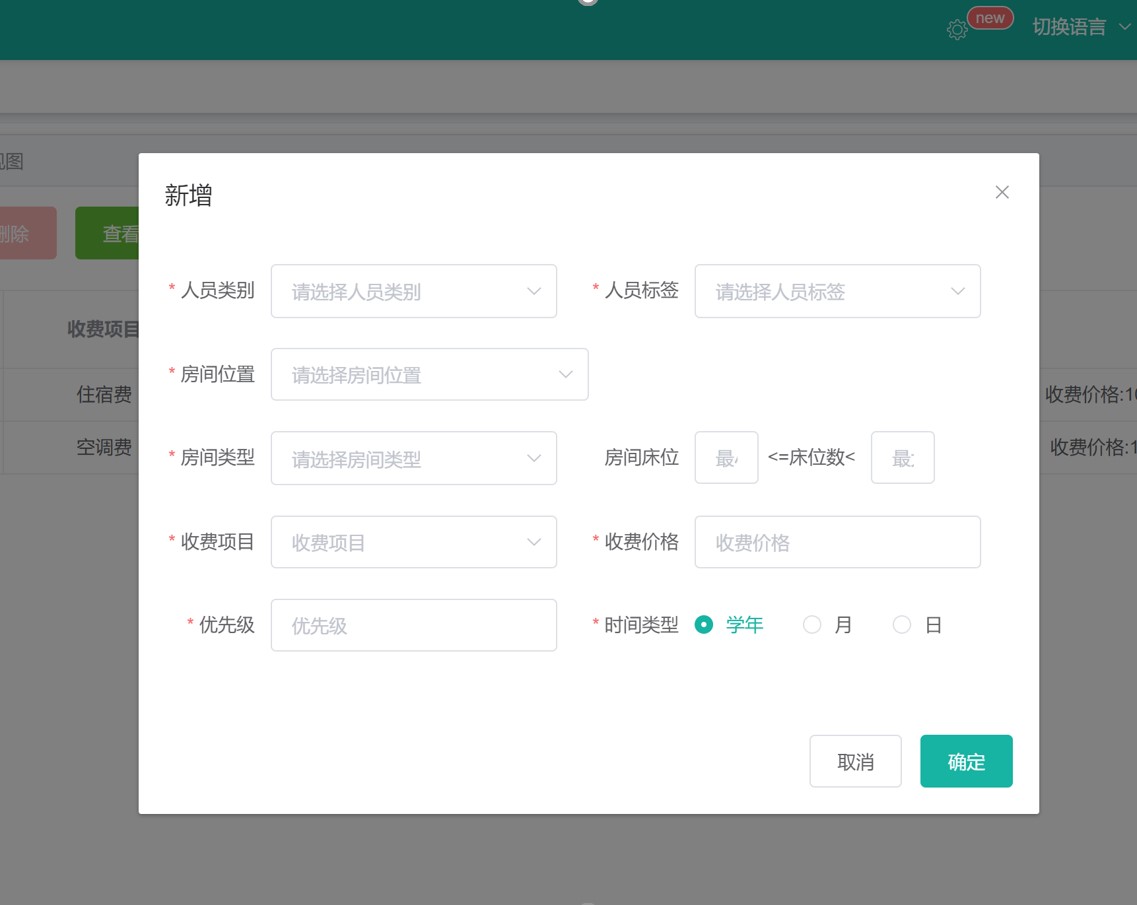This screenshot has height=905, width=1137.
Task: Click the maximum bed count input
Action: pos(902,458)
